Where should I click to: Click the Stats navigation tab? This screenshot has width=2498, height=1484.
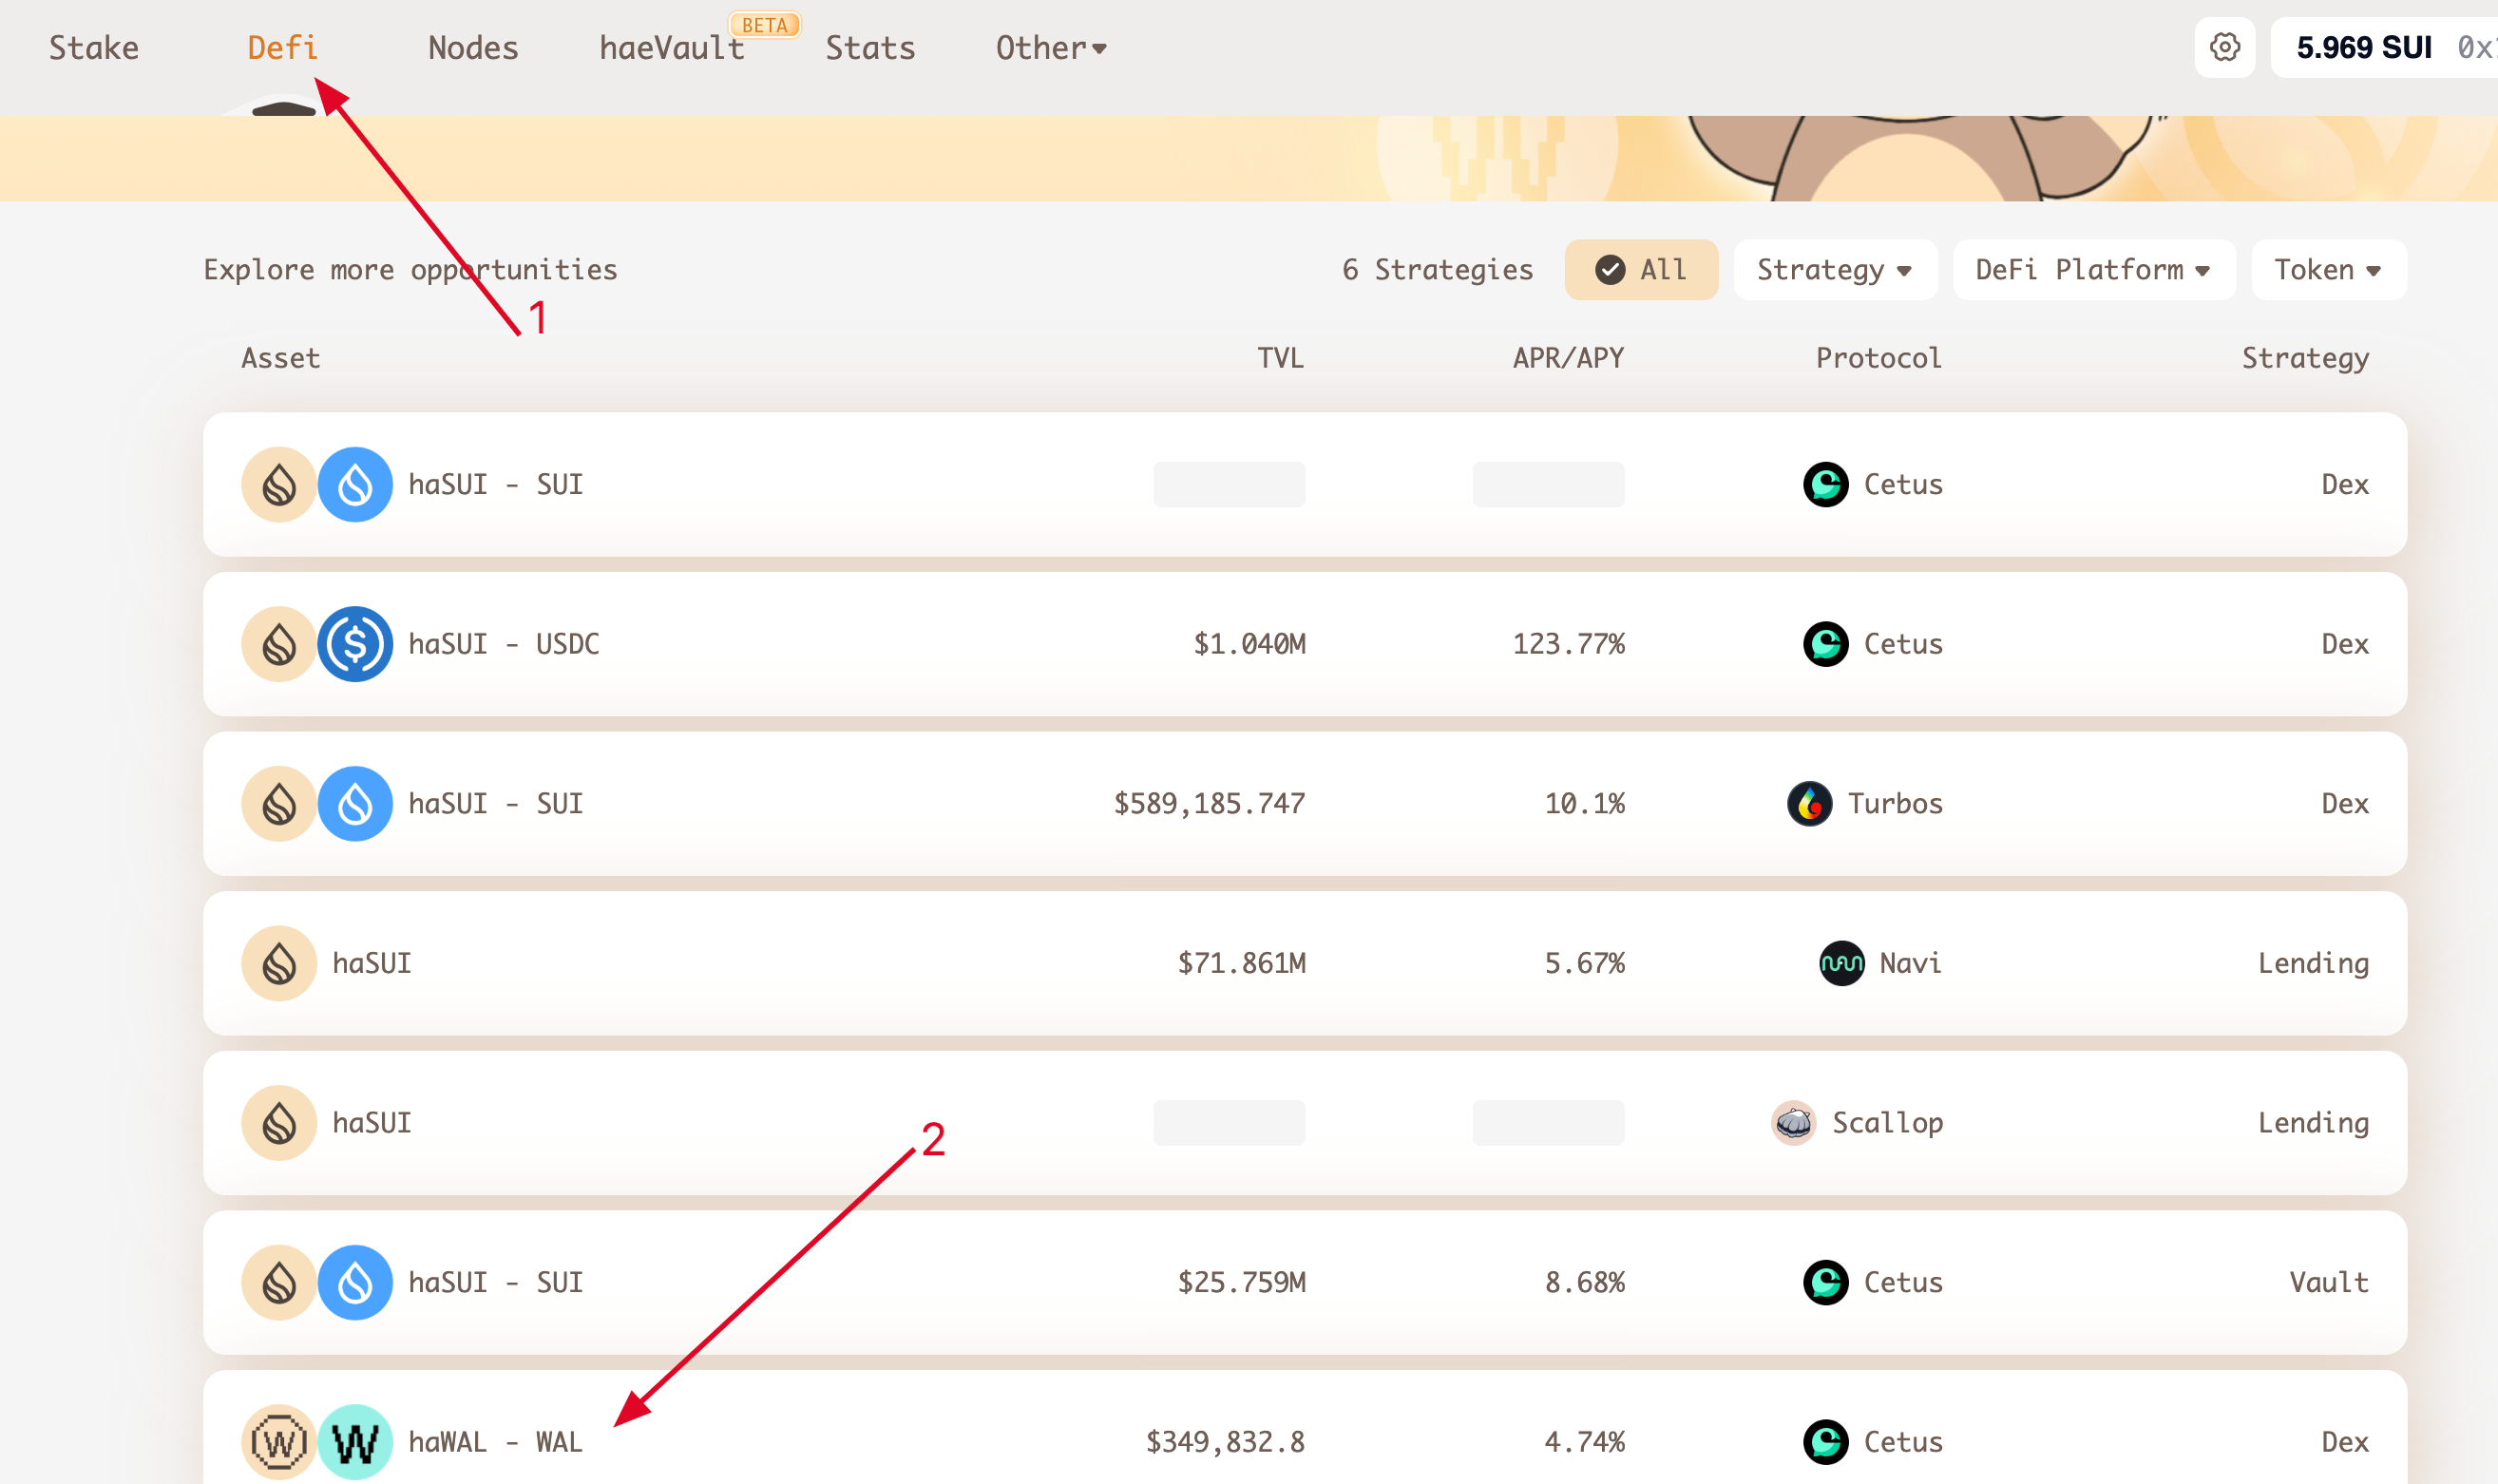(x=870, y=48)
